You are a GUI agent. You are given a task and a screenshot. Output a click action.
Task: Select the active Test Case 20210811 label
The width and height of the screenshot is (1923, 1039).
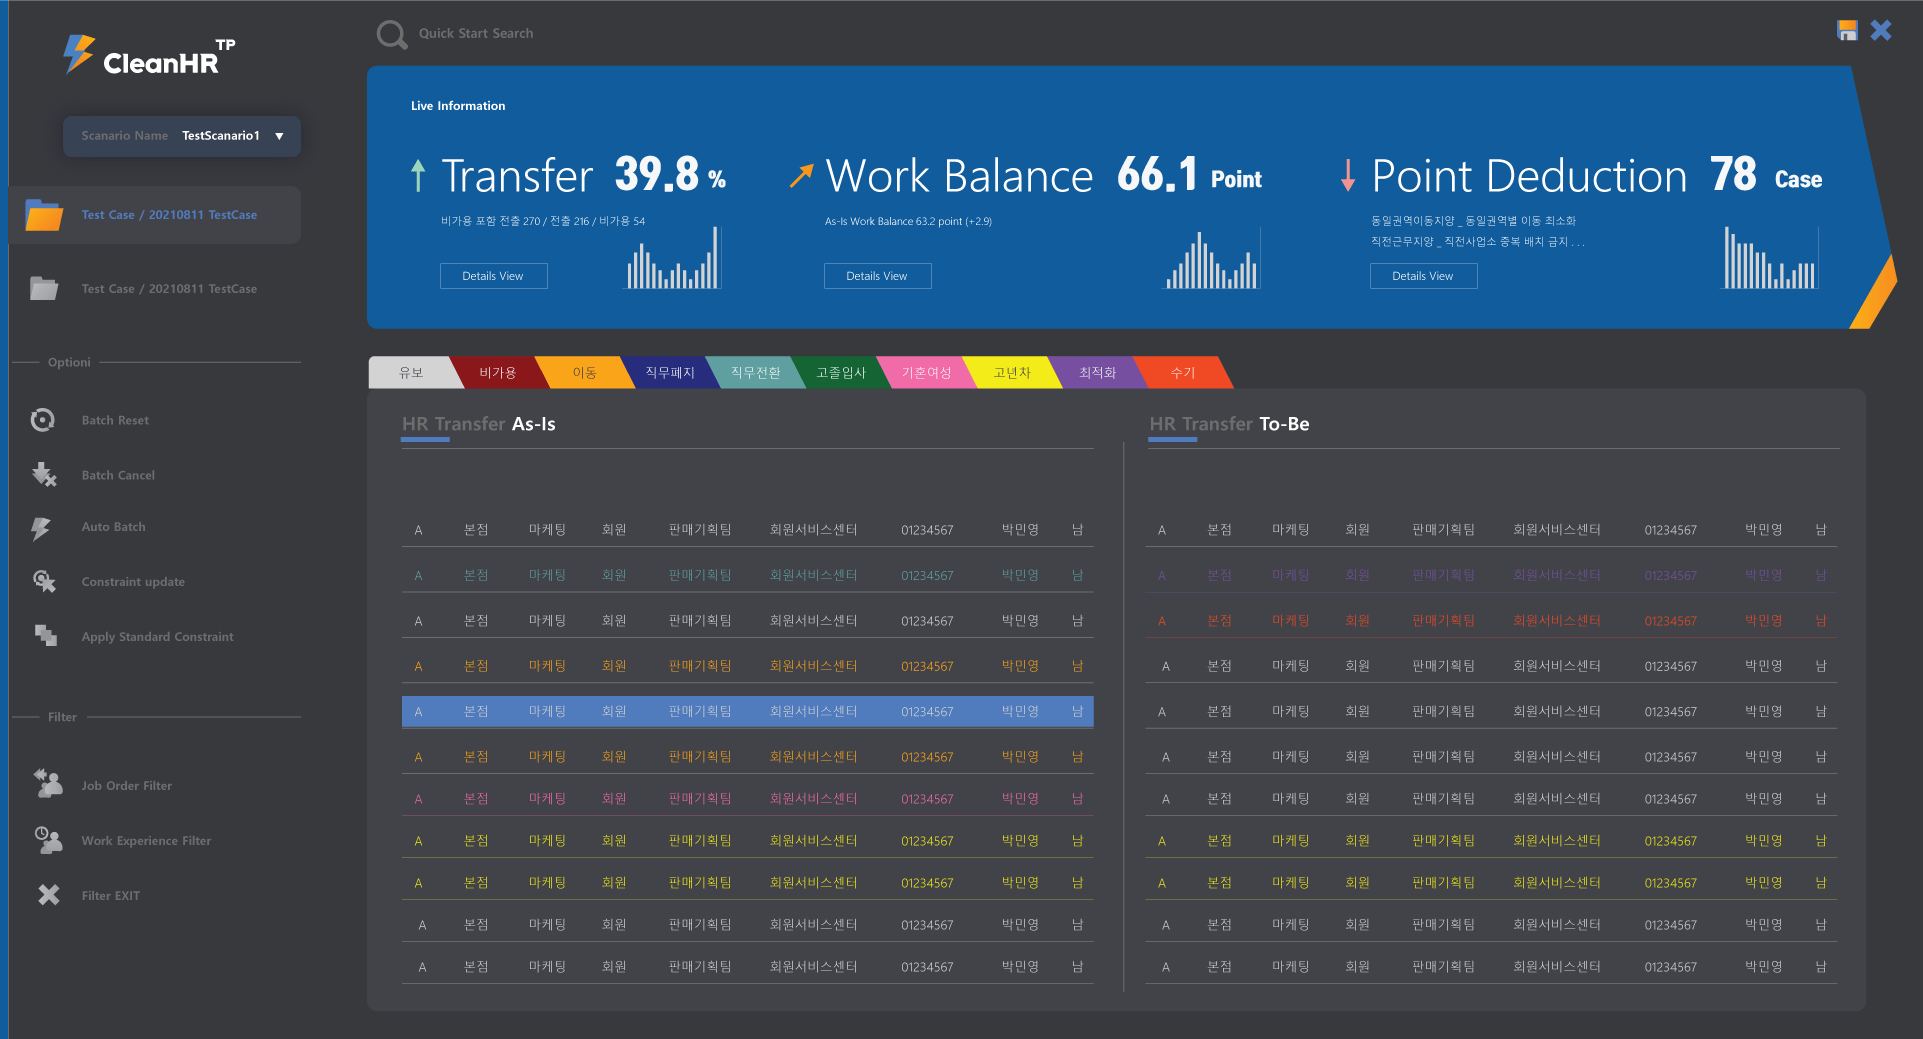(169, 215)
